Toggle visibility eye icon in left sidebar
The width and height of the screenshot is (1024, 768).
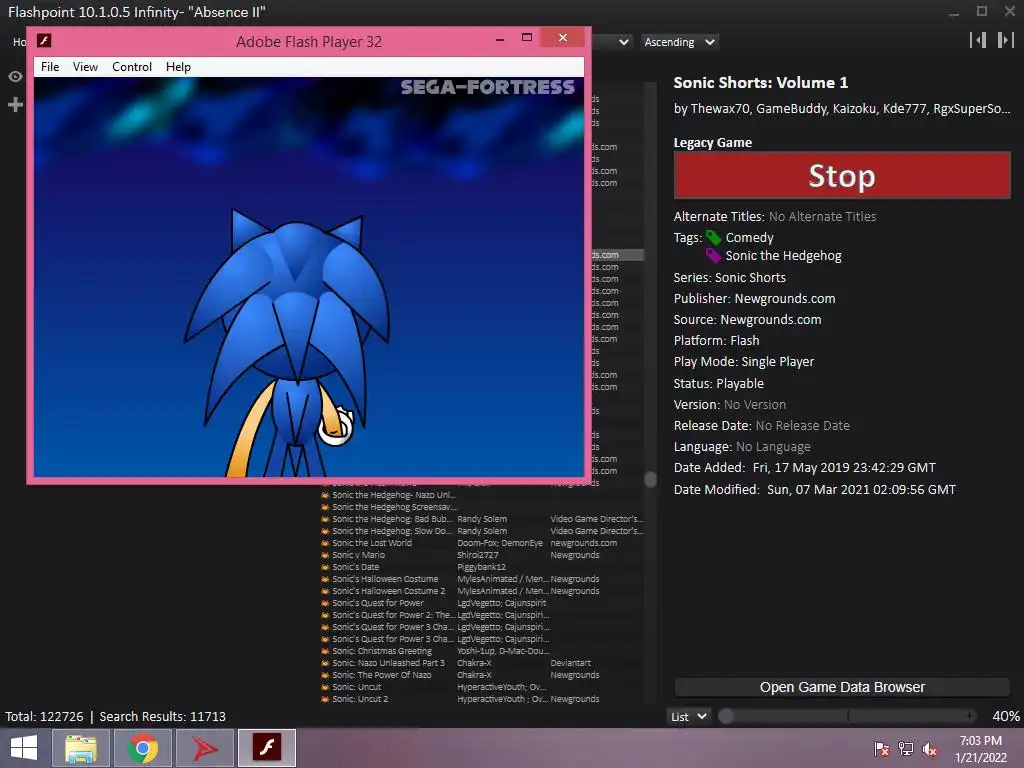15,76
